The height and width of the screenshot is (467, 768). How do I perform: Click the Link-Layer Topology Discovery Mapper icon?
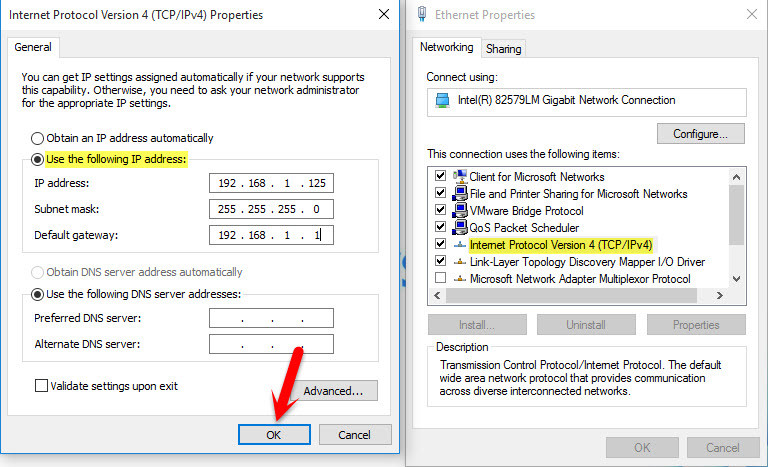click(x=460, y=262)
